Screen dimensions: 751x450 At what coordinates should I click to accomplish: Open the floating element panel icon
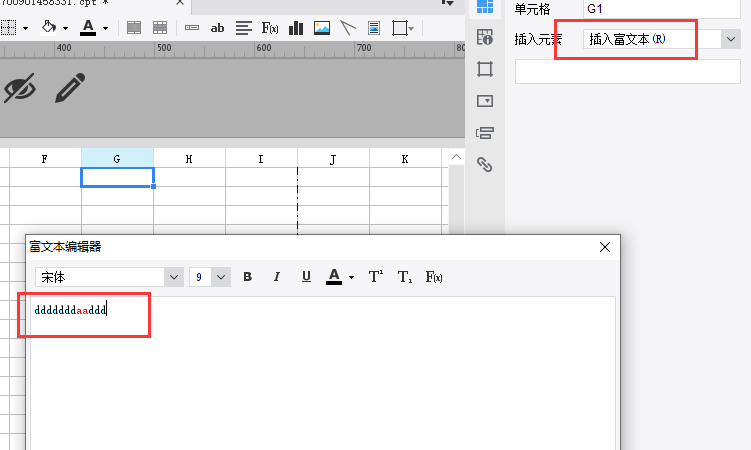coord(485,69)
